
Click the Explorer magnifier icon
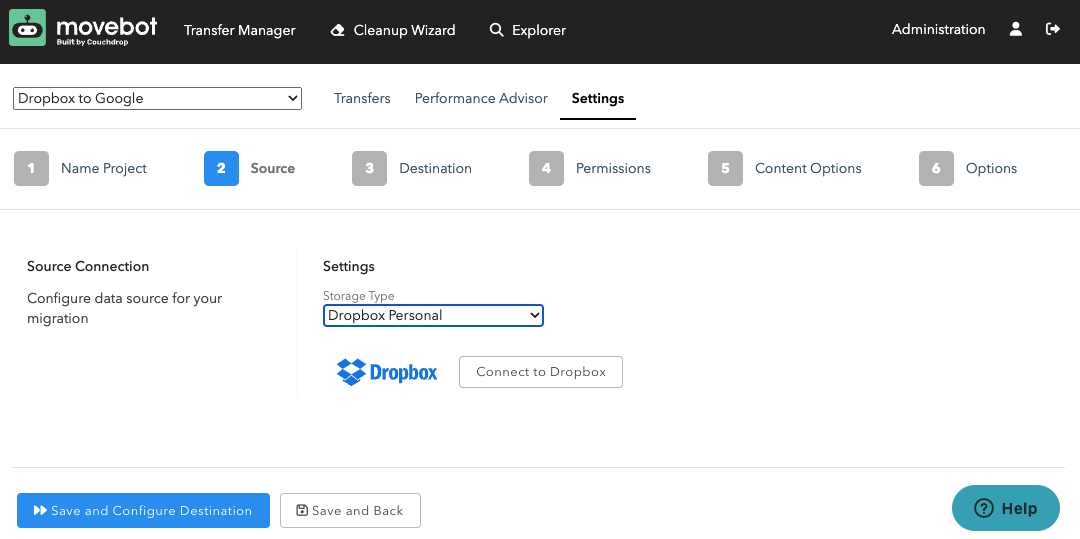496,31
